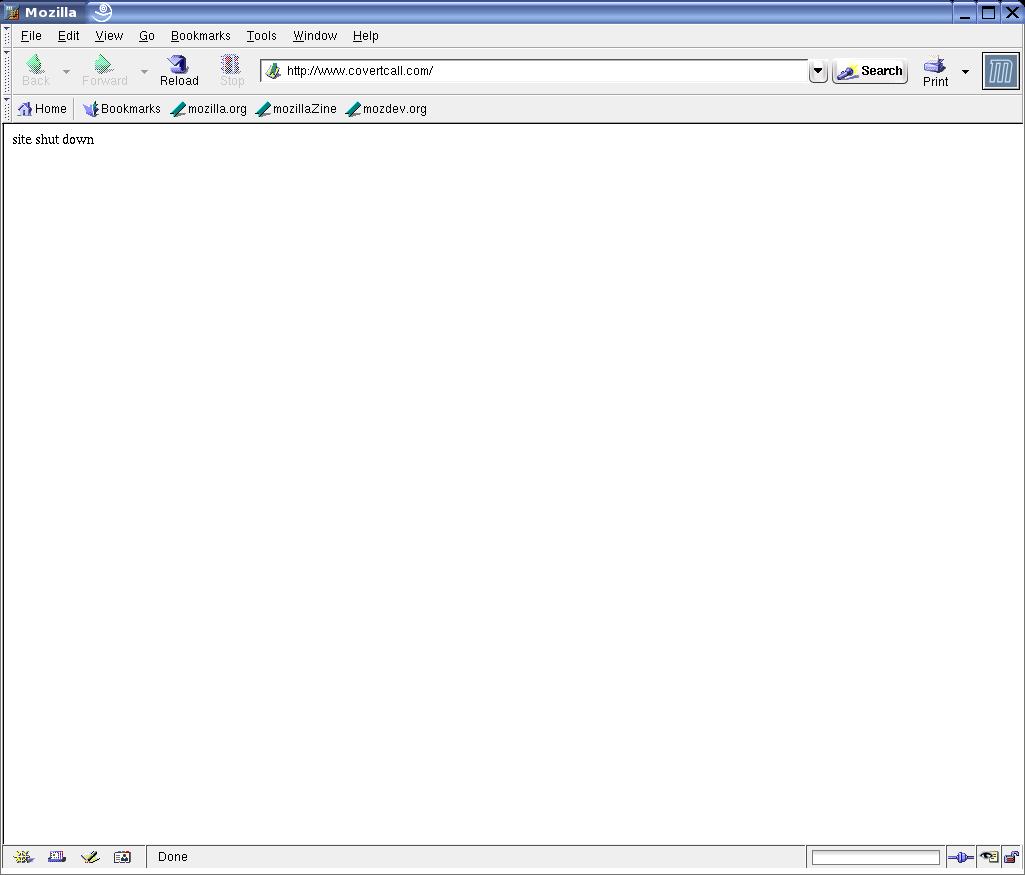Open the View menu
Image resolution: width=1025 pixels, height=875 pixels.
[109, 36]
